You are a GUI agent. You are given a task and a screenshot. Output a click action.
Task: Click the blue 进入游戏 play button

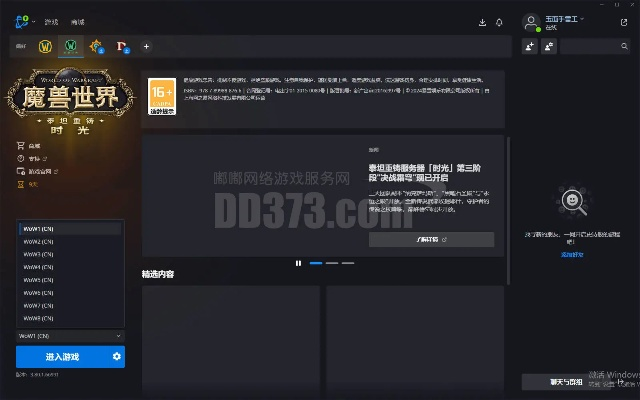(62, 357)
